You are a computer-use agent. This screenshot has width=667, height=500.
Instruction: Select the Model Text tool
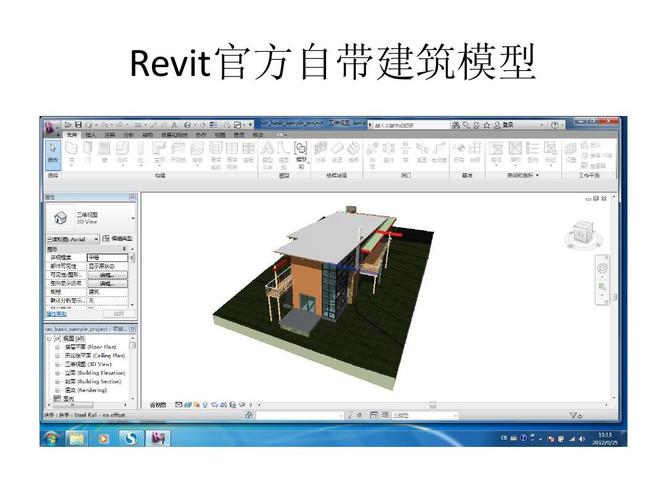(x=267, y=155)
